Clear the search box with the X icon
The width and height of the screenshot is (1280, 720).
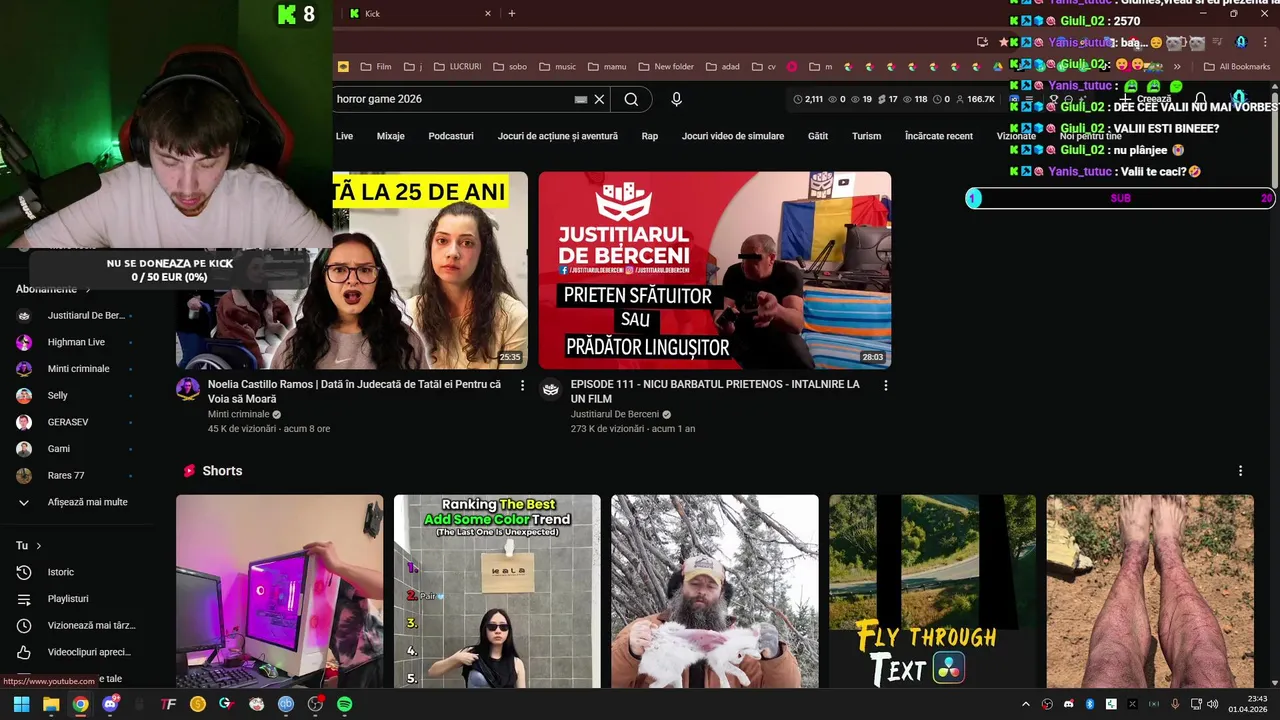(x=600, y=99)
